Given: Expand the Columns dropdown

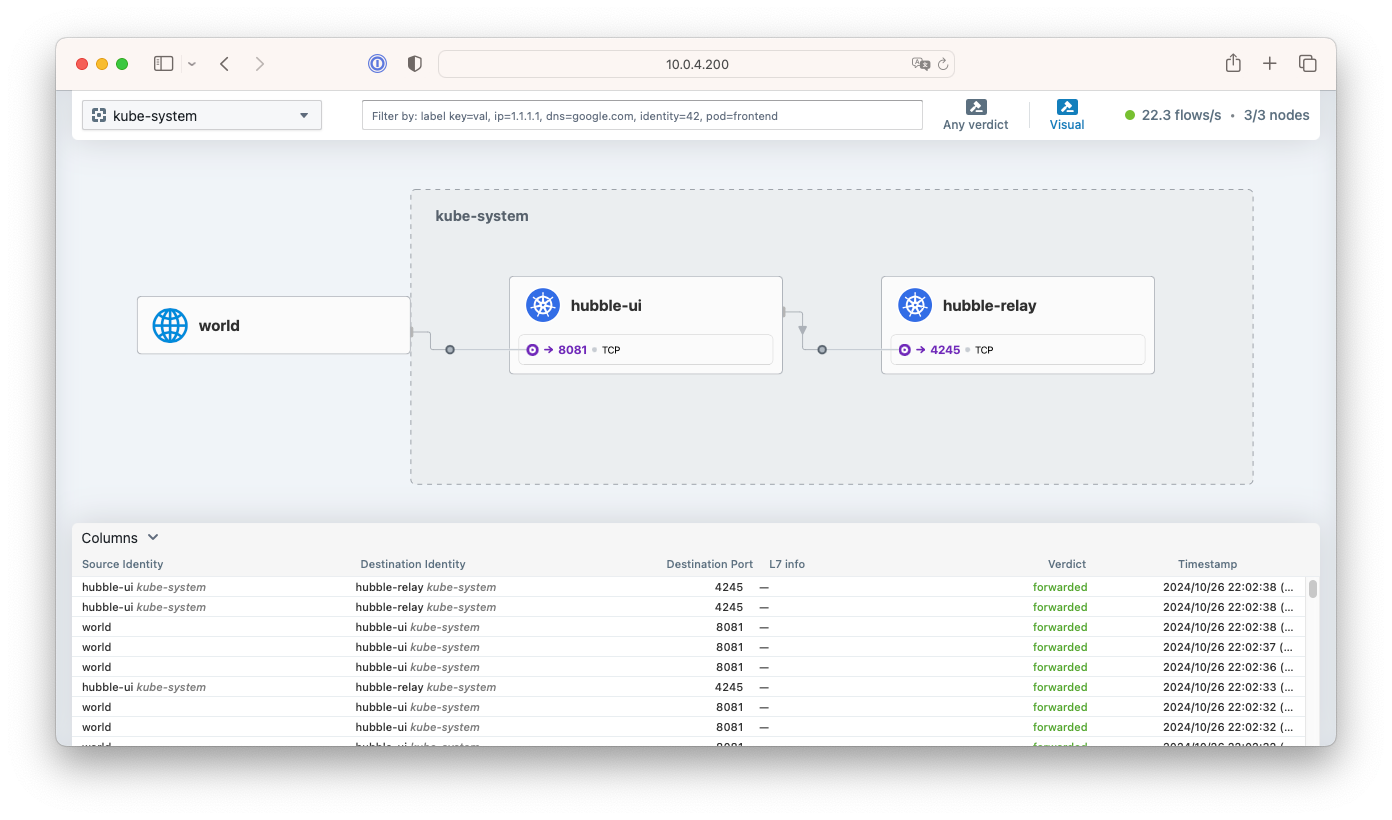Looking at the screenshot, I should pyautogui.click(x=120, y=538).
